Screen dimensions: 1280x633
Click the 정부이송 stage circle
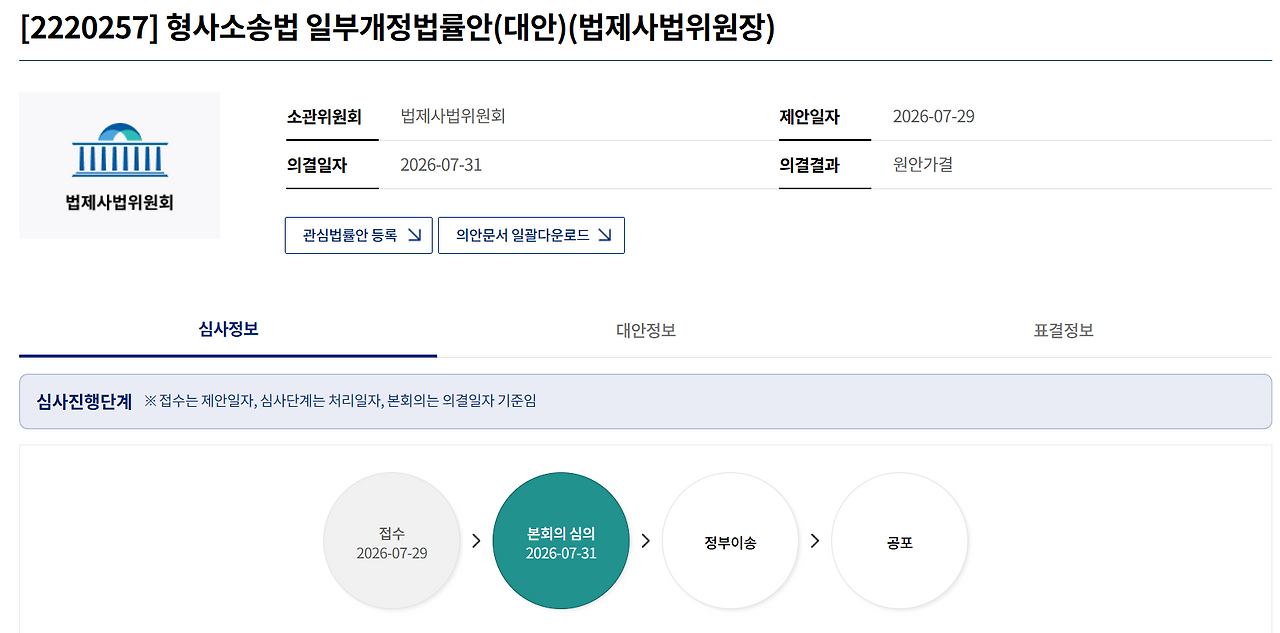(730, 541)
